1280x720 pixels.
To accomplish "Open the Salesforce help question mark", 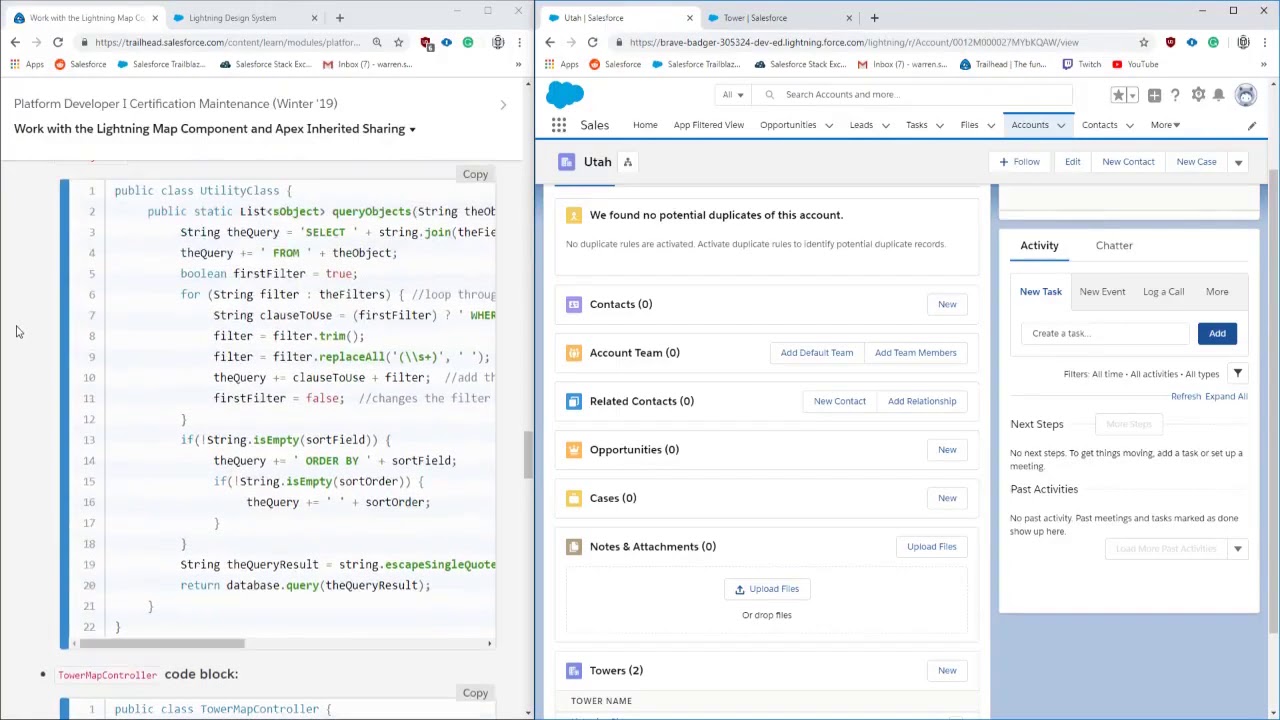I will 1175,95.
